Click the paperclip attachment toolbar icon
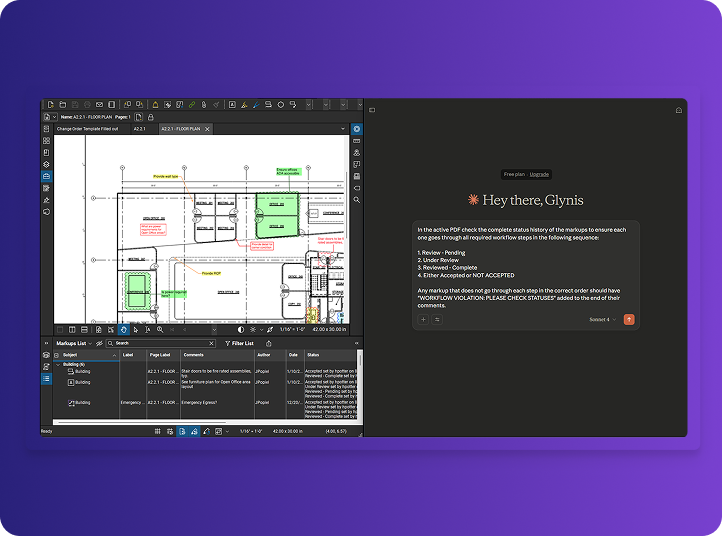722x536 pixels. (204, 105)
